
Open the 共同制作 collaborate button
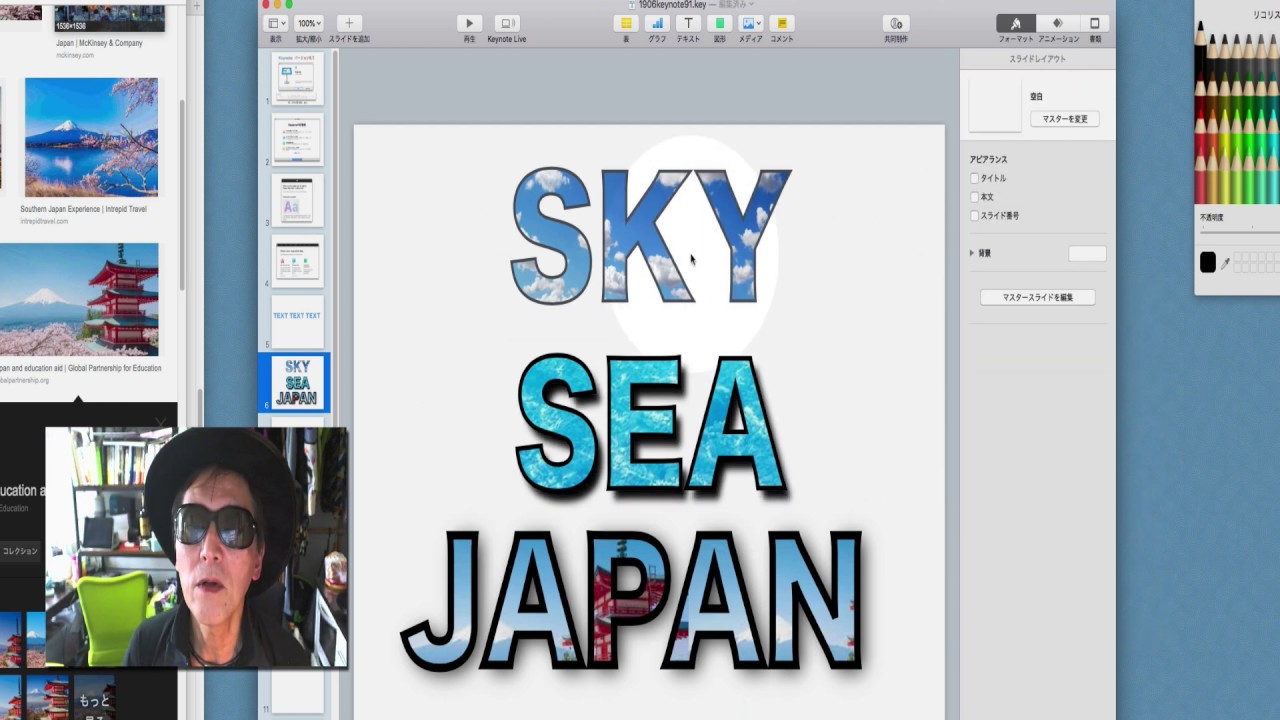pos(896,23)
